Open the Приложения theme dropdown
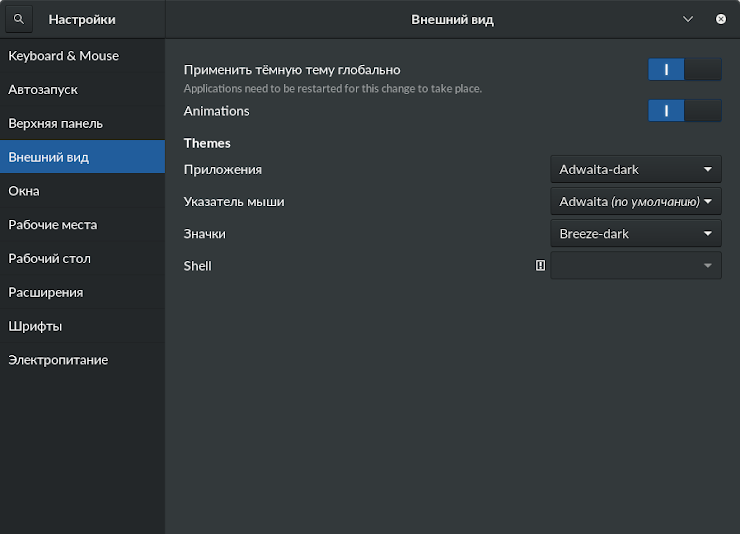The image size is (740, 534). coord(636,170)
